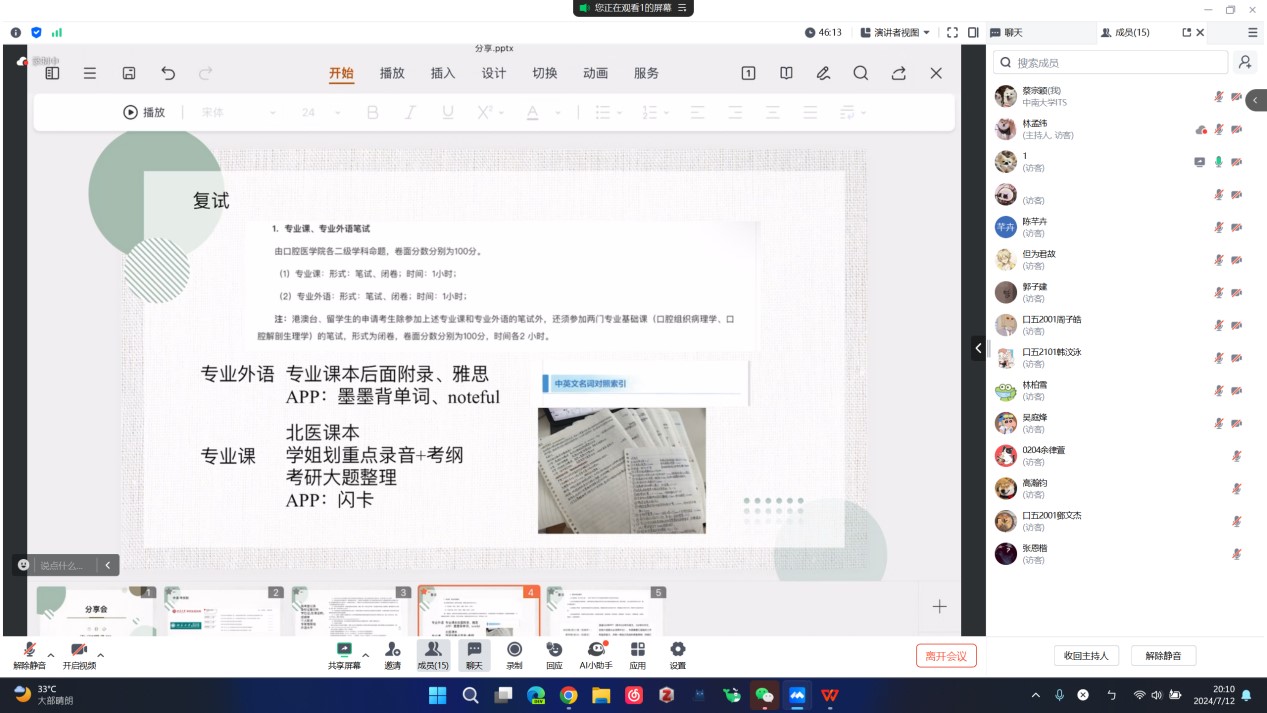Open the 邀请 invite icon

tap(392, 651)
